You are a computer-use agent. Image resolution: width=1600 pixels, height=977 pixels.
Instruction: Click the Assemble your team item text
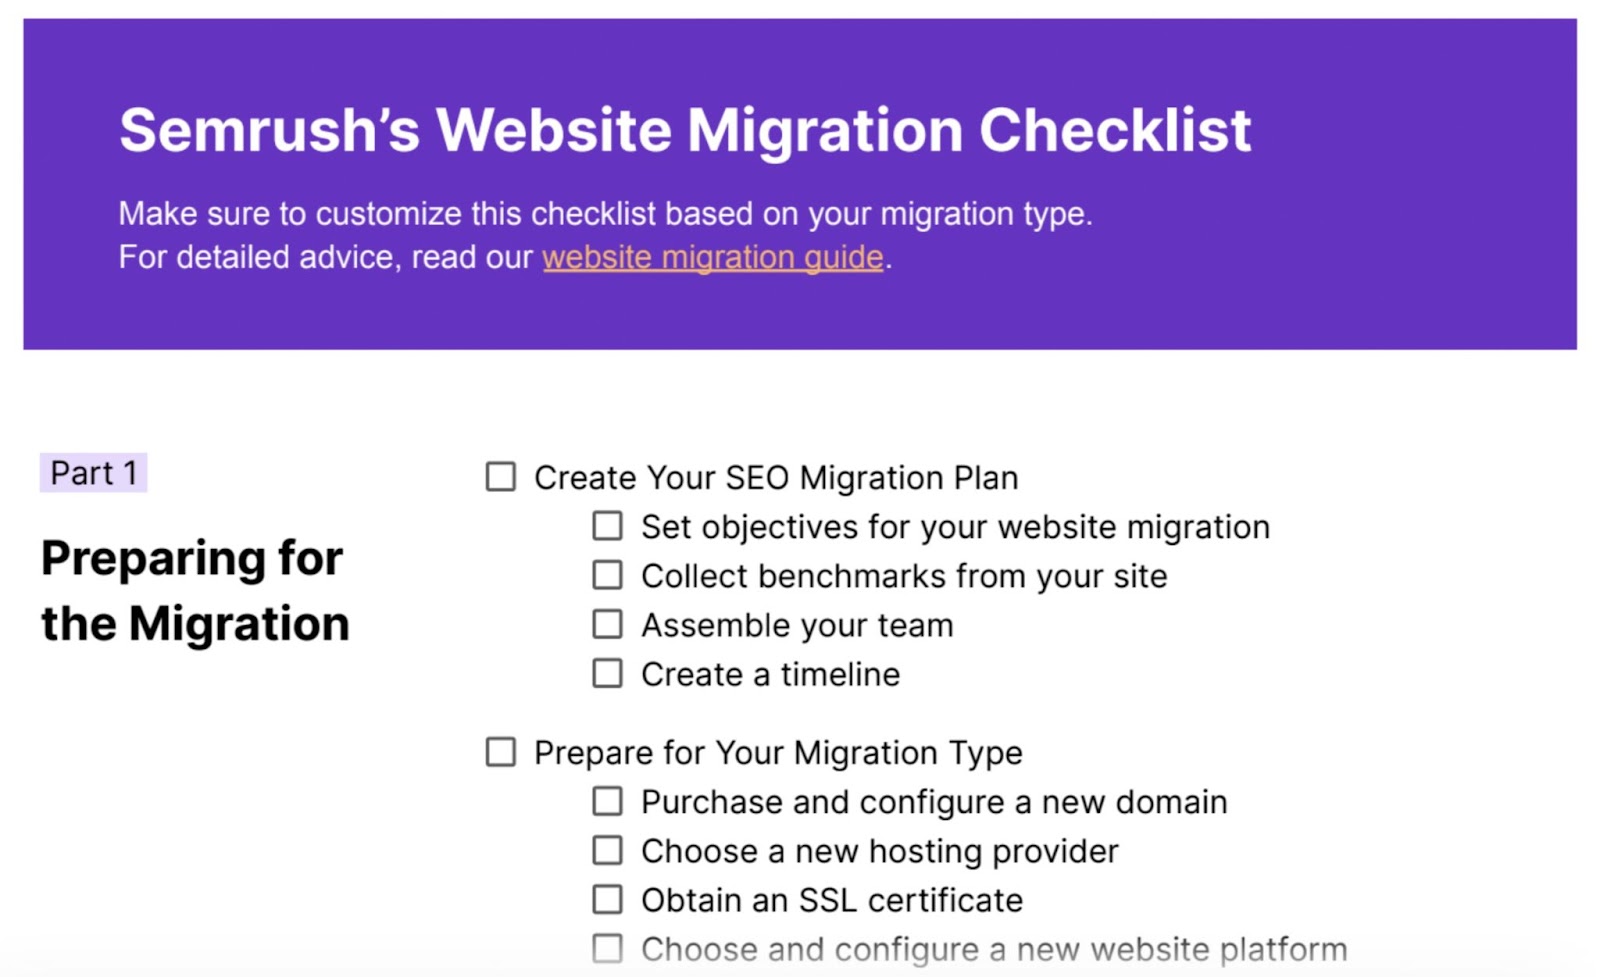point(797,626)
